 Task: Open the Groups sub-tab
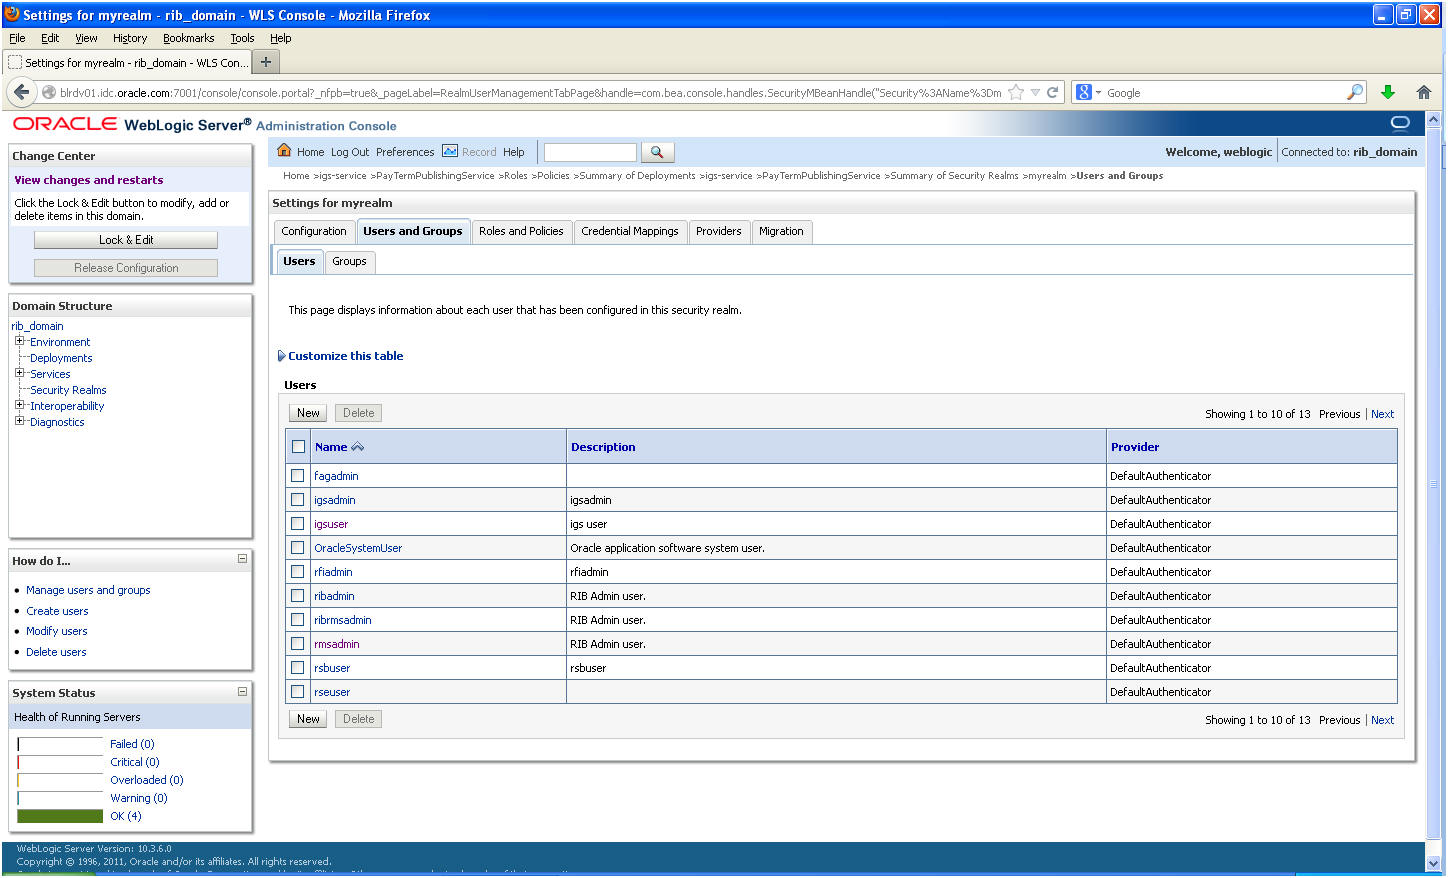[x=349, y=261]
